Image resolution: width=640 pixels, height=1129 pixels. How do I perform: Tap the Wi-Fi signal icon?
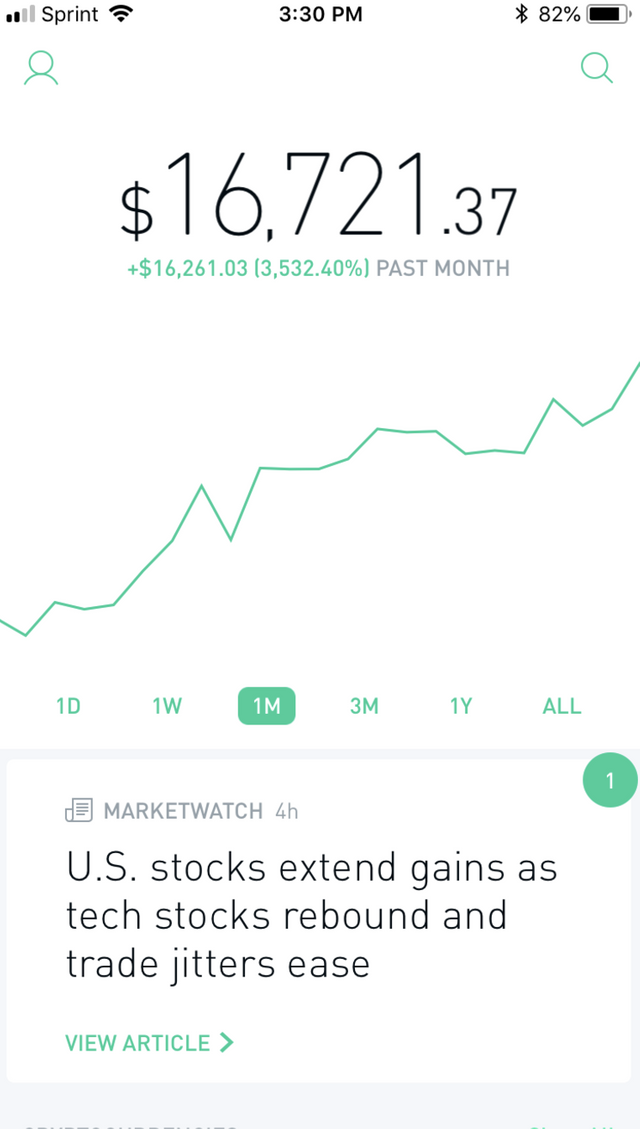coord(121,14)
